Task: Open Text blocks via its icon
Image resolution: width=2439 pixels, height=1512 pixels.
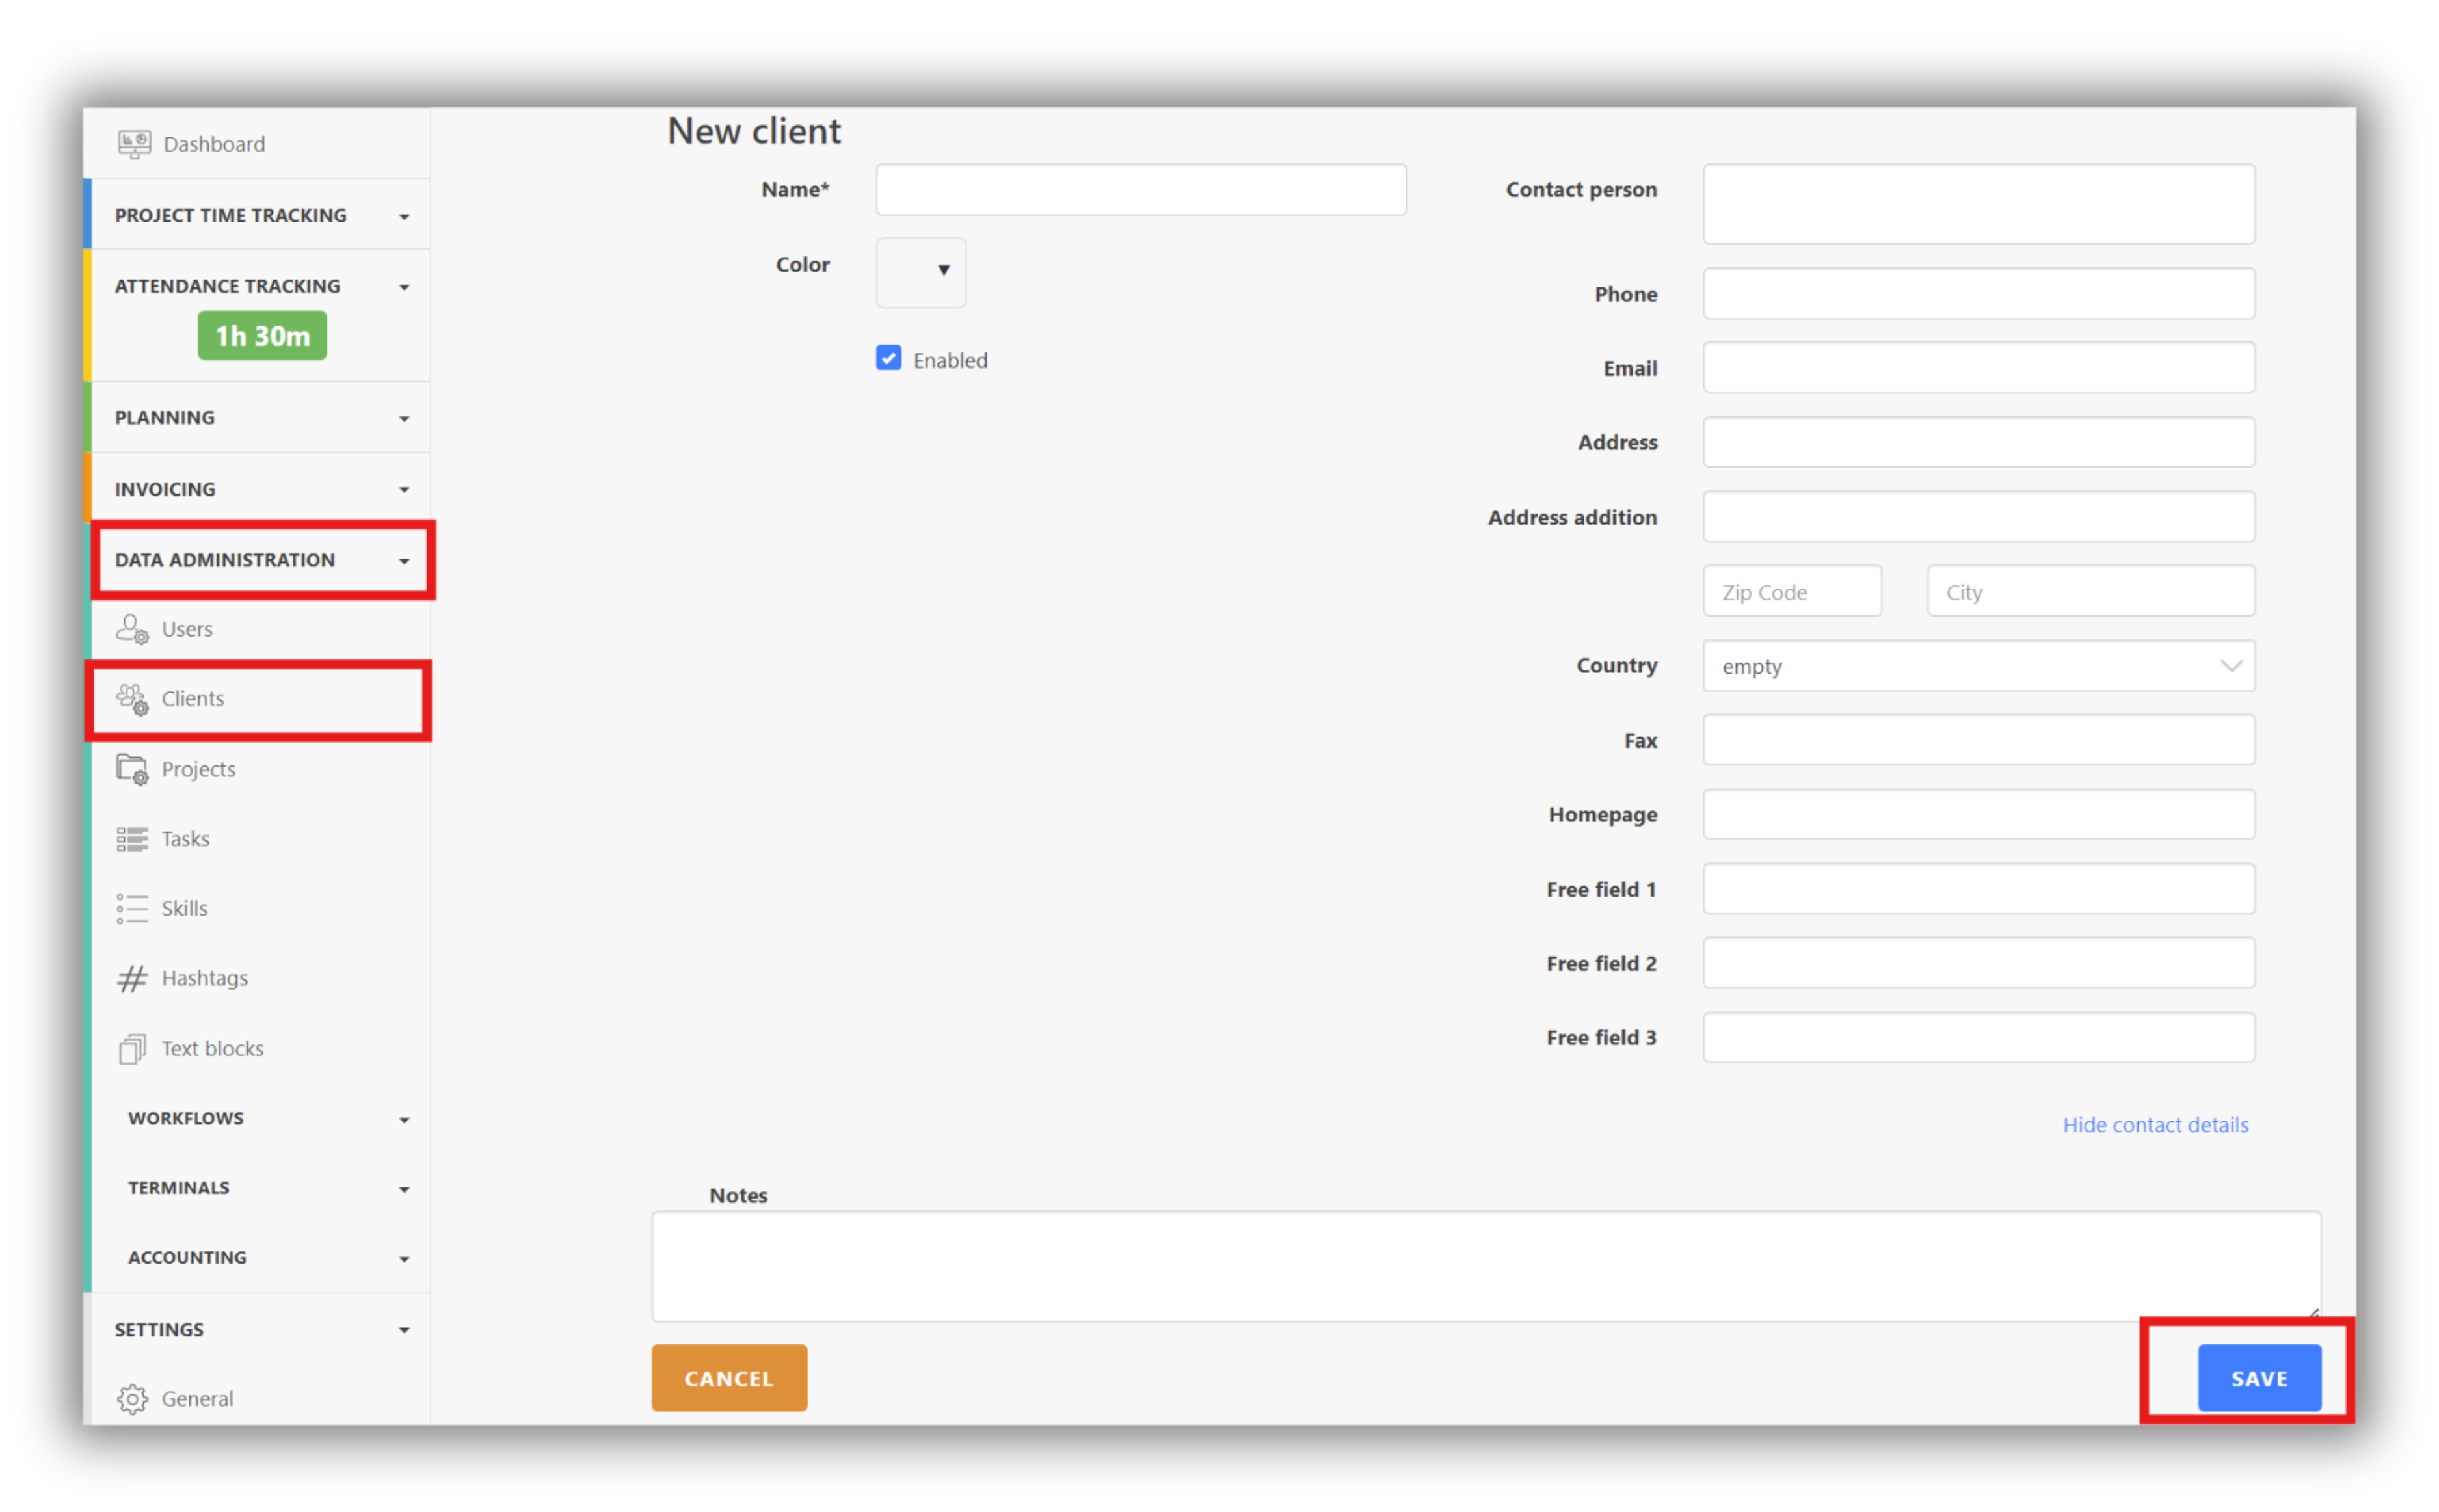Action: tap(132, 1048)
